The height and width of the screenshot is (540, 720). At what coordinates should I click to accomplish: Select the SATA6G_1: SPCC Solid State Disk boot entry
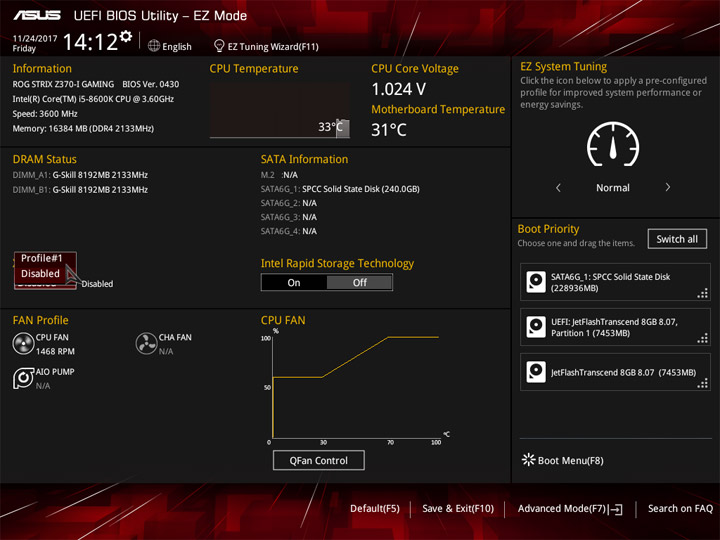point(615,282)
